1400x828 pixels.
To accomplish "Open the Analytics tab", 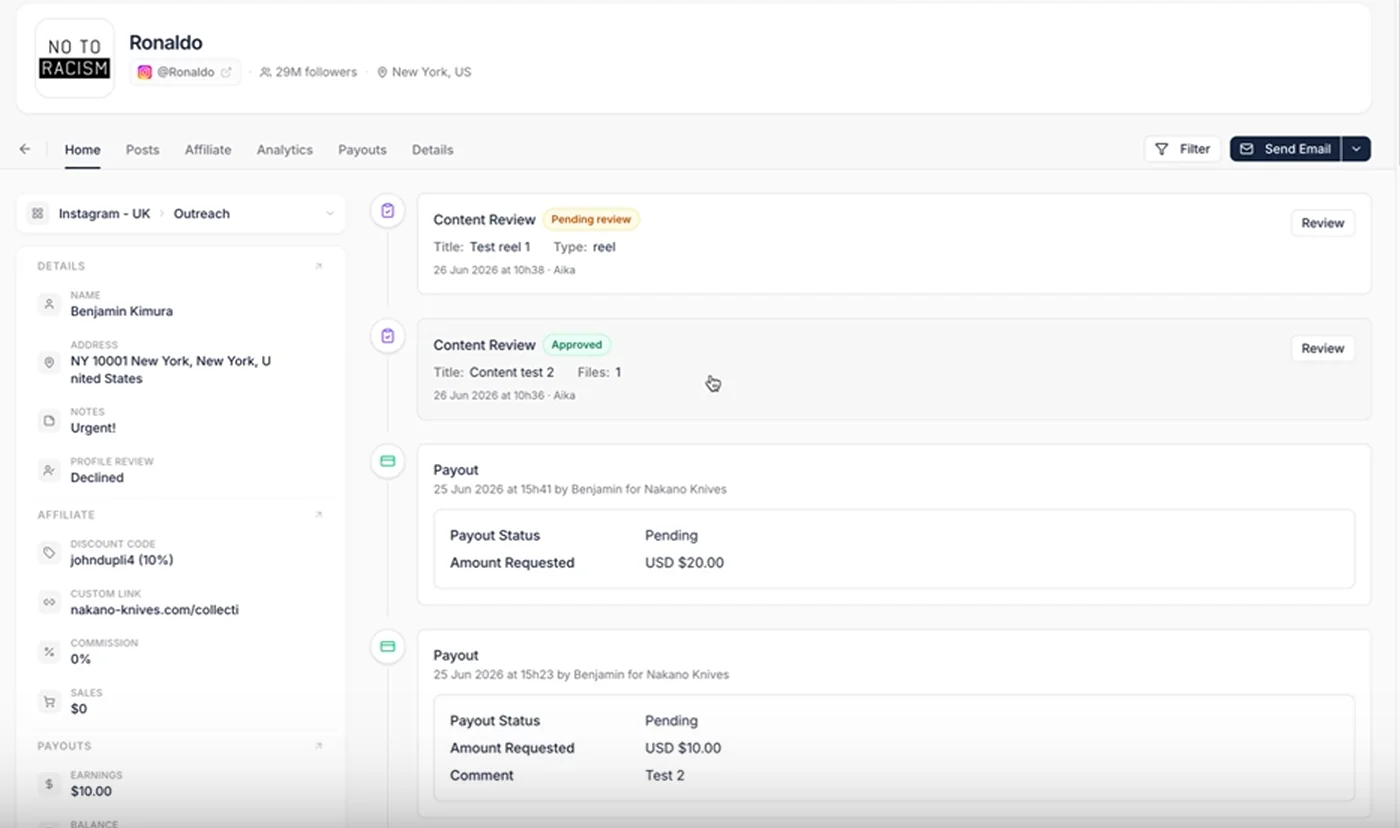I will click(x=285, y=150).
